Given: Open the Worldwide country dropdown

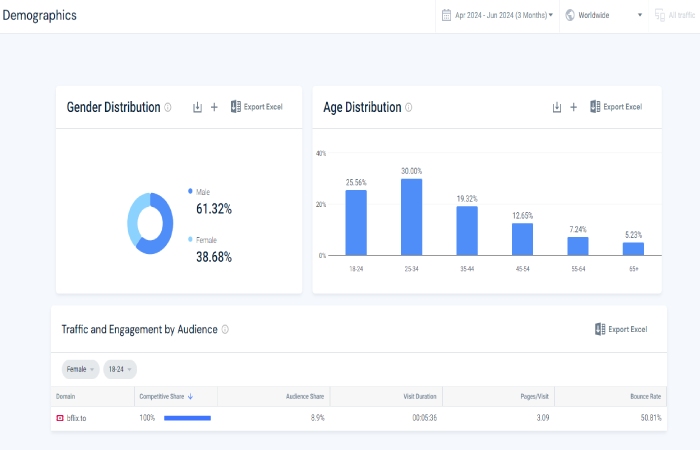Looking at the screenshot, I should point(604,15).
